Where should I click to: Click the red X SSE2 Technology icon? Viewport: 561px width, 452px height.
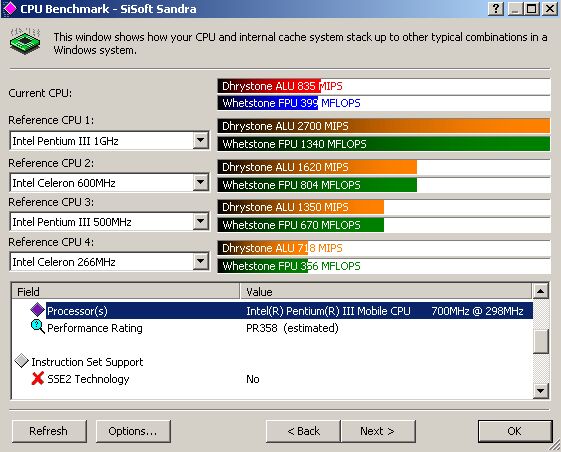[38, 379]
